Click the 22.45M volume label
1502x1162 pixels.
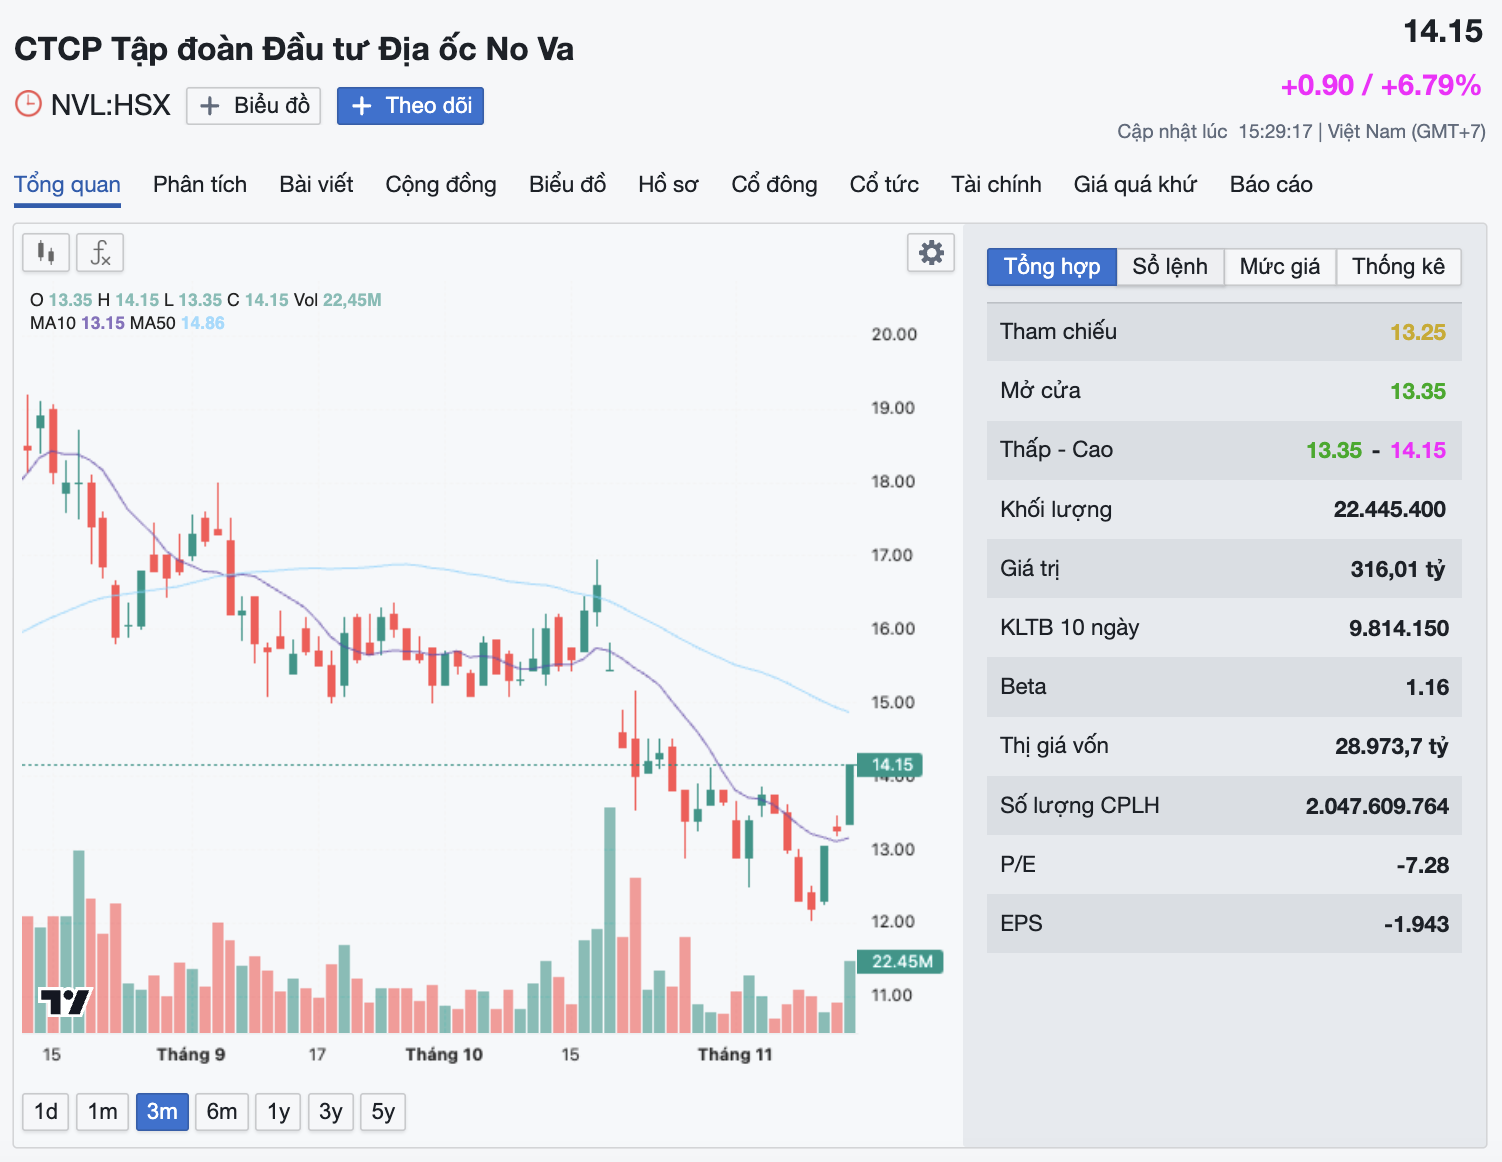tap(901, 962)
